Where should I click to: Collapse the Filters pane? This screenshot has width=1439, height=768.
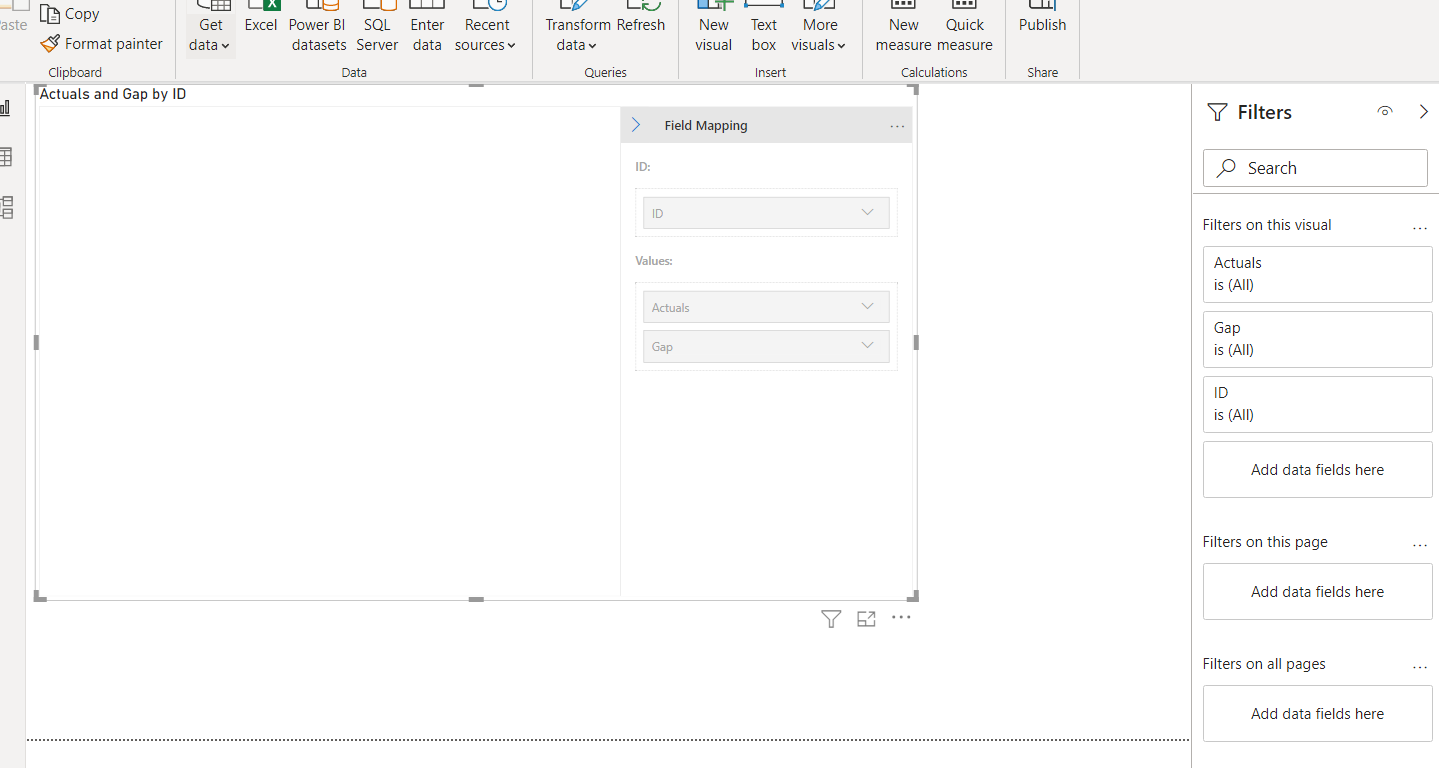1424,112
